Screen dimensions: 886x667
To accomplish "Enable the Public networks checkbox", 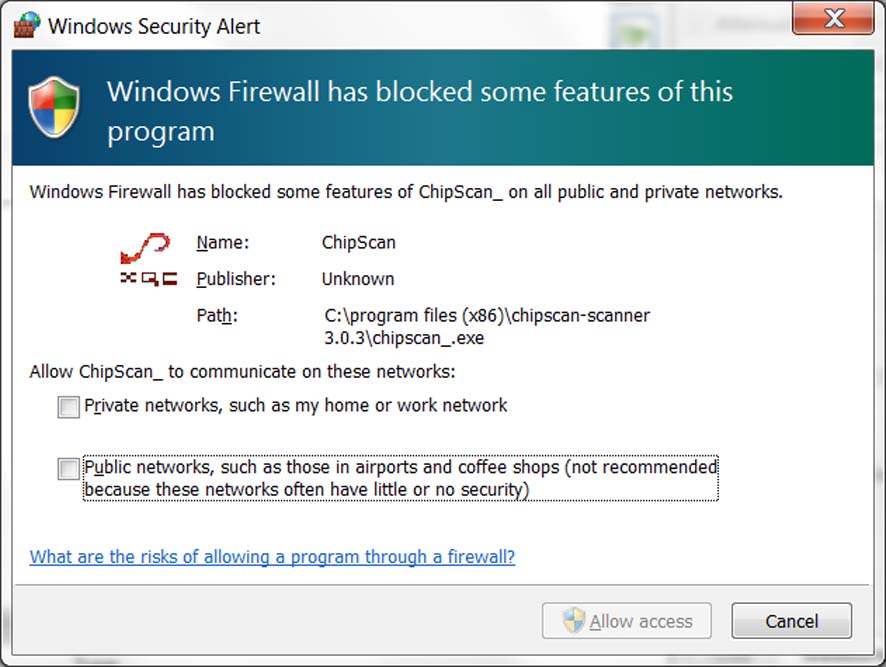I will [68, 469].
